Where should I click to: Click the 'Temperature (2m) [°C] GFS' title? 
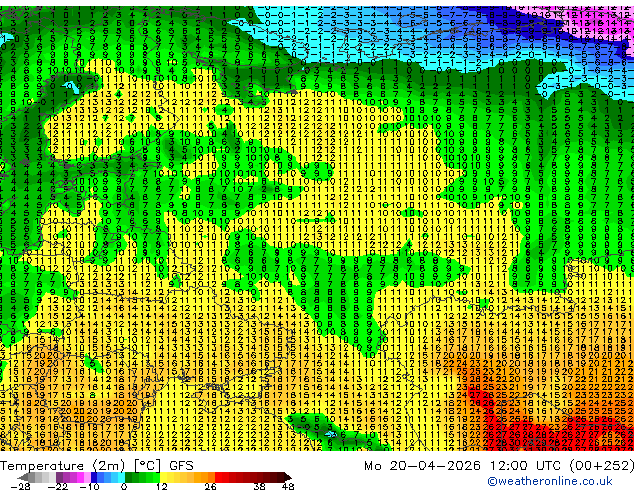(x=97, y=466)
